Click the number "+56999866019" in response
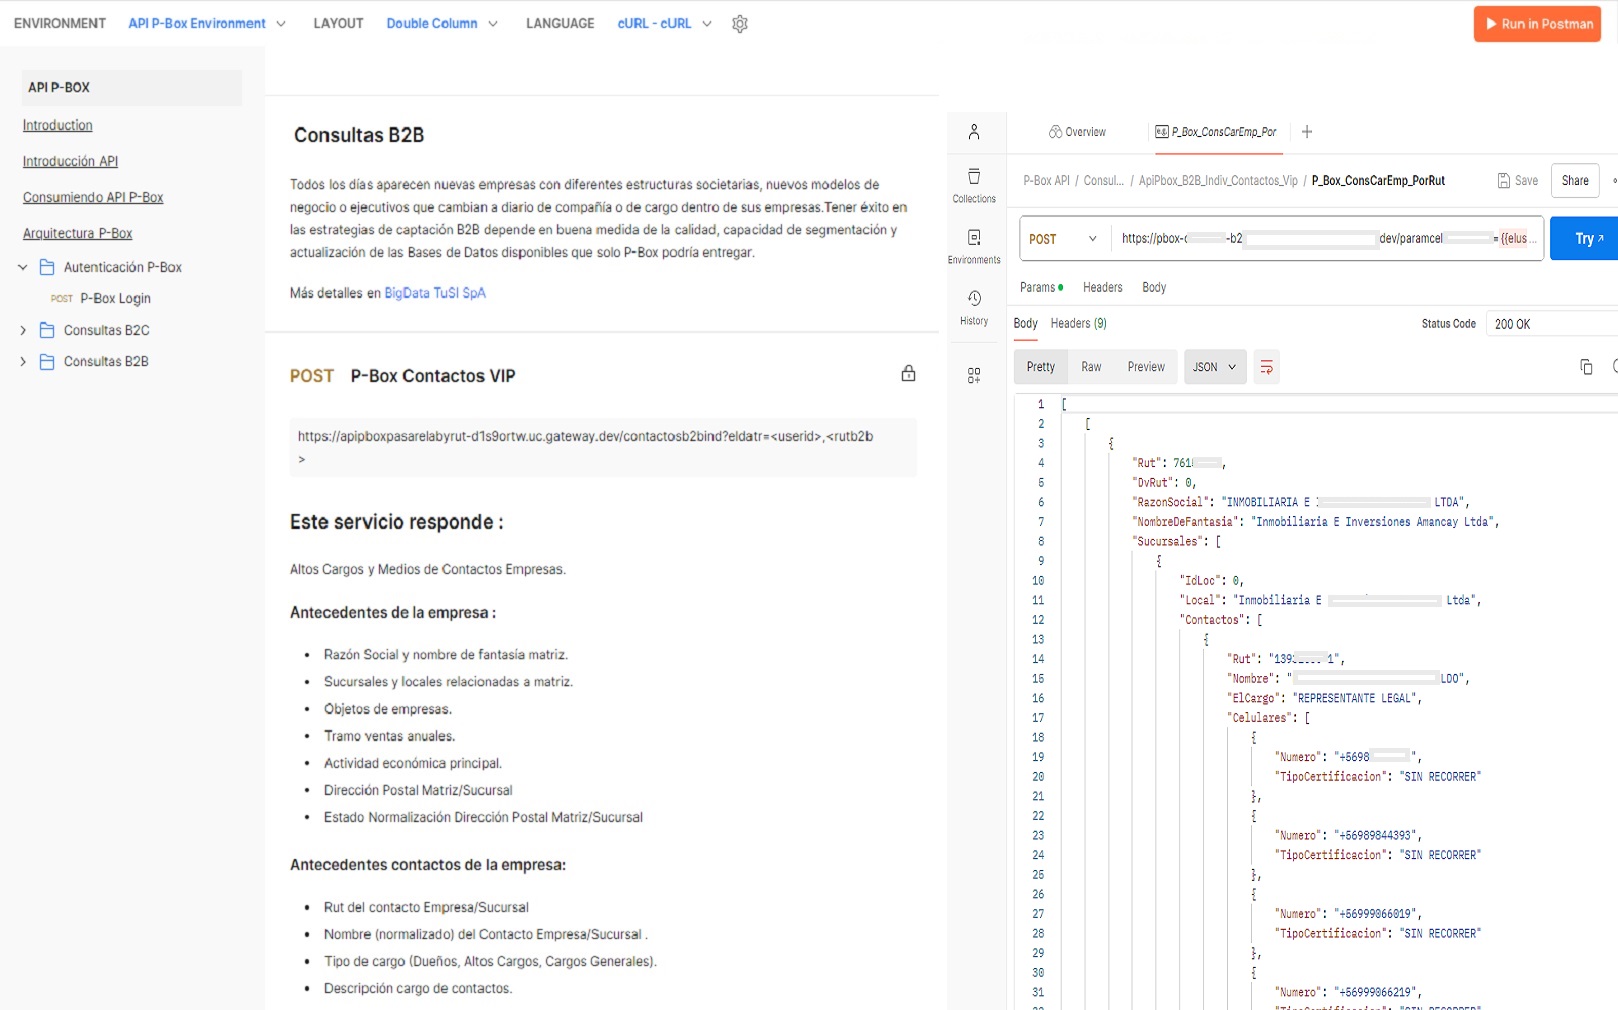This screenshot has width=1618, height=1010. coord(1376,914)
